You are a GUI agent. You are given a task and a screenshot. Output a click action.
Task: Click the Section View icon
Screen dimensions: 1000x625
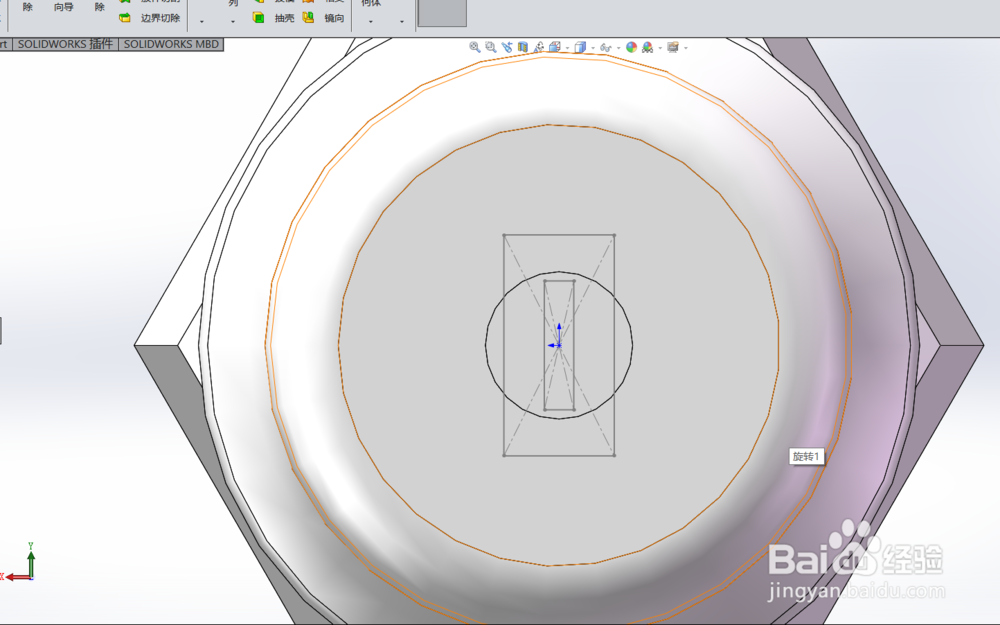523,47
